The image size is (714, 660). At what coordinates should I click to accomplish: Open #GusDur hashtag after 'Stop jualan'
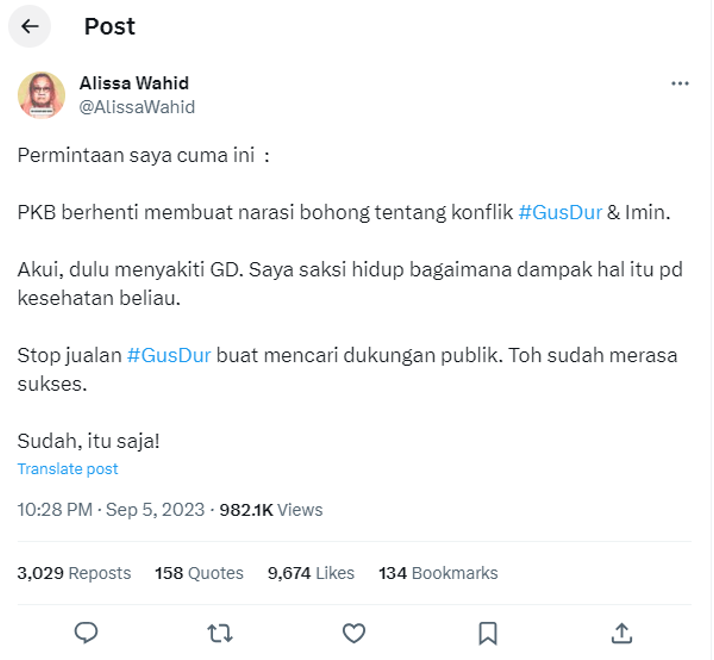(169, 355)
